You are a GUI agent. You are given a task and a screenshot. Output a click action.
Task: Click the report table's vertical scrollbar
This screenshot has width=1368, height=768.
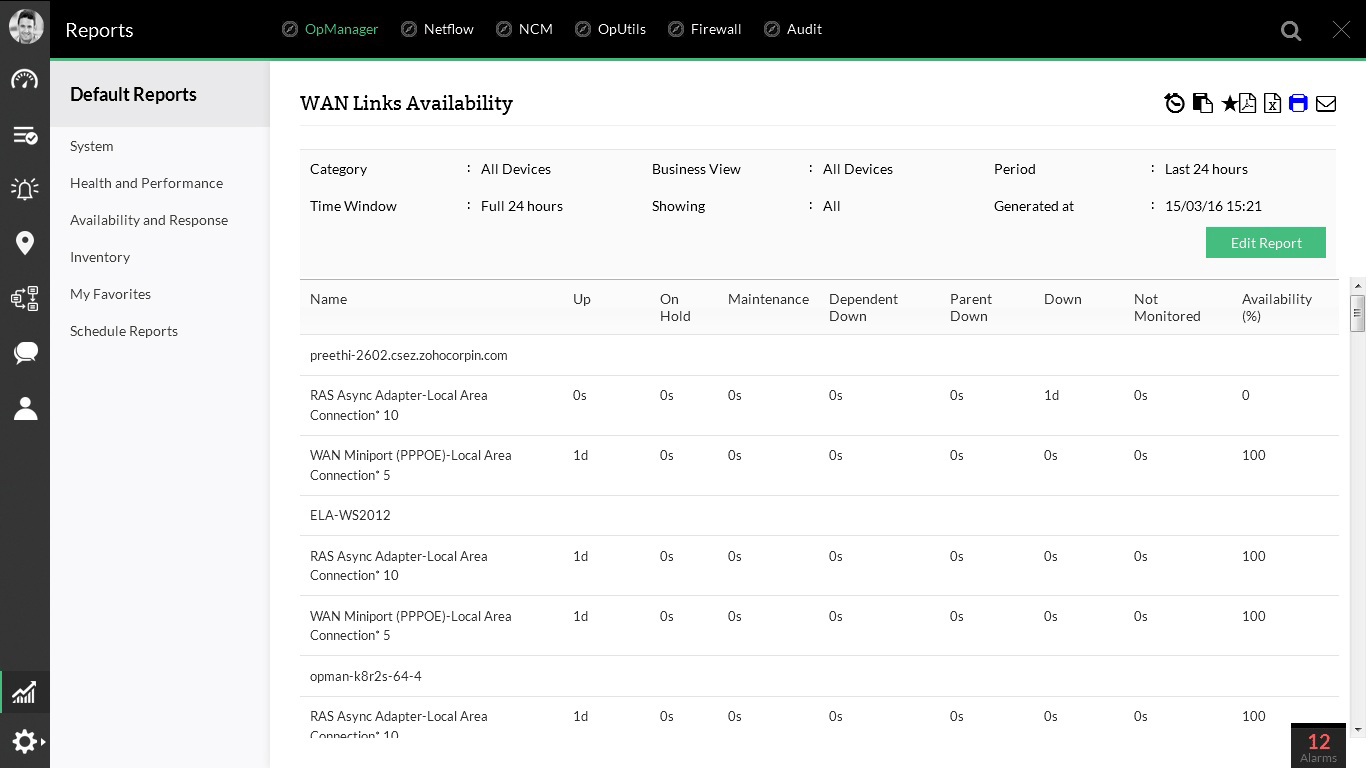point(1357,313)
